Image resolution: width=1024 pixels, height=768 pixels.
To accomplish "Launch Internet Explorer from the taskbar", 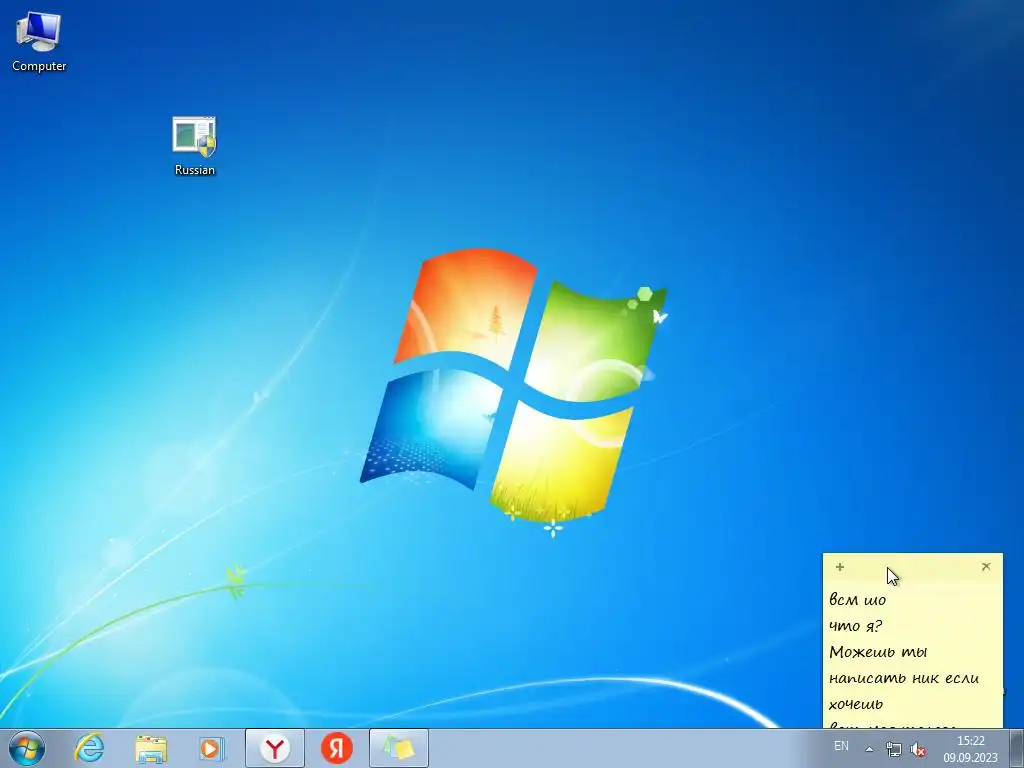I will [89, 748].
